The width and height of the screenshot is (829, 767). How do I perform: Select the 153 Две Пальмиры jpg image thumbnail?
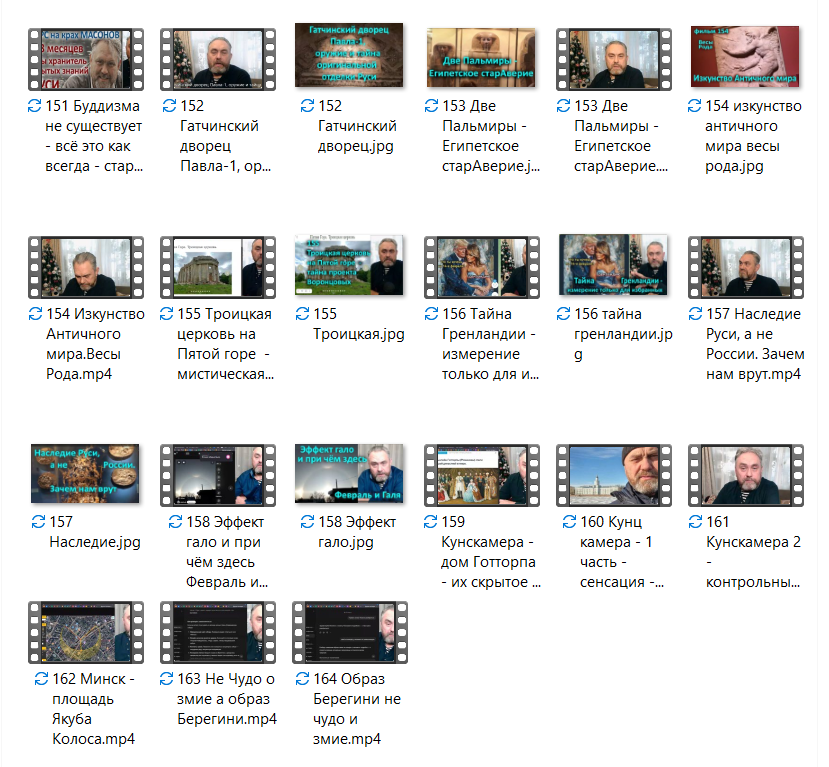point(481,58)
